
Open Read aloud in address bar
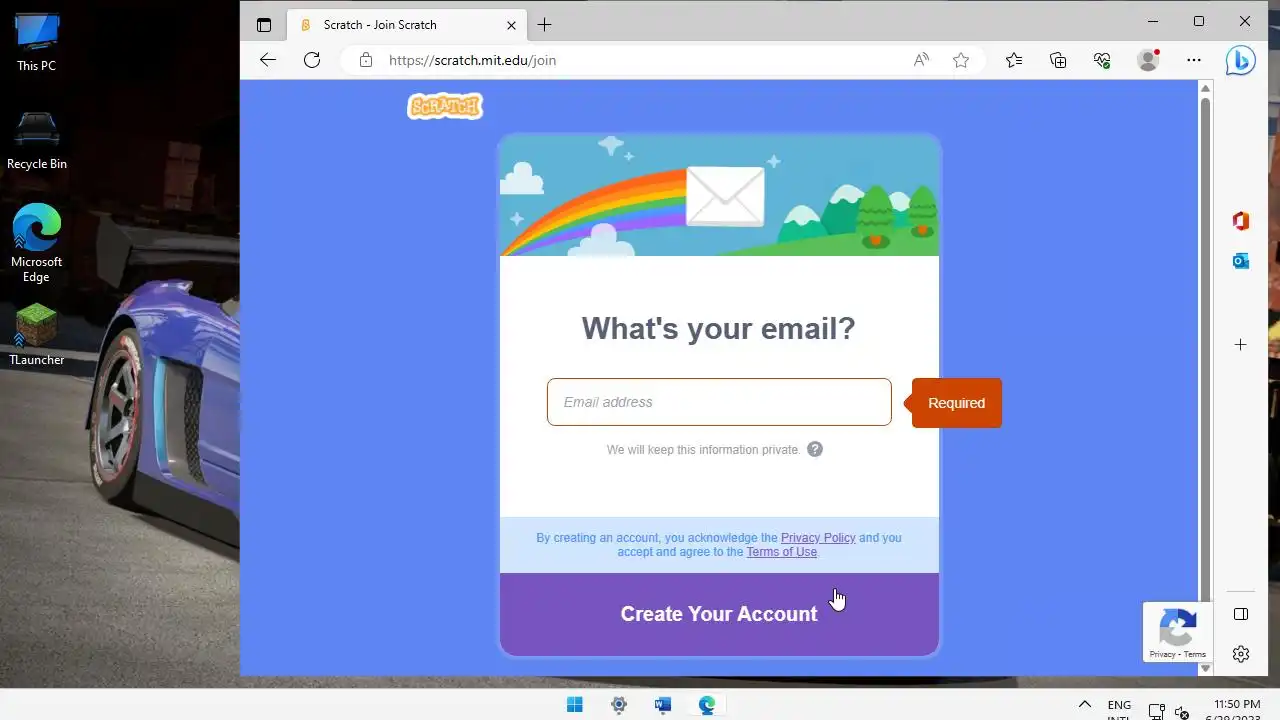pyautogui.click(x=921, y=60)
